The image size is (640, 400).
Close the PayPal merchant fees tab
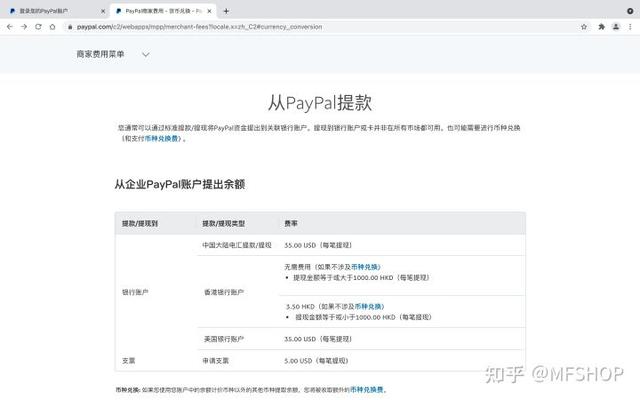(x=209, y=11)
